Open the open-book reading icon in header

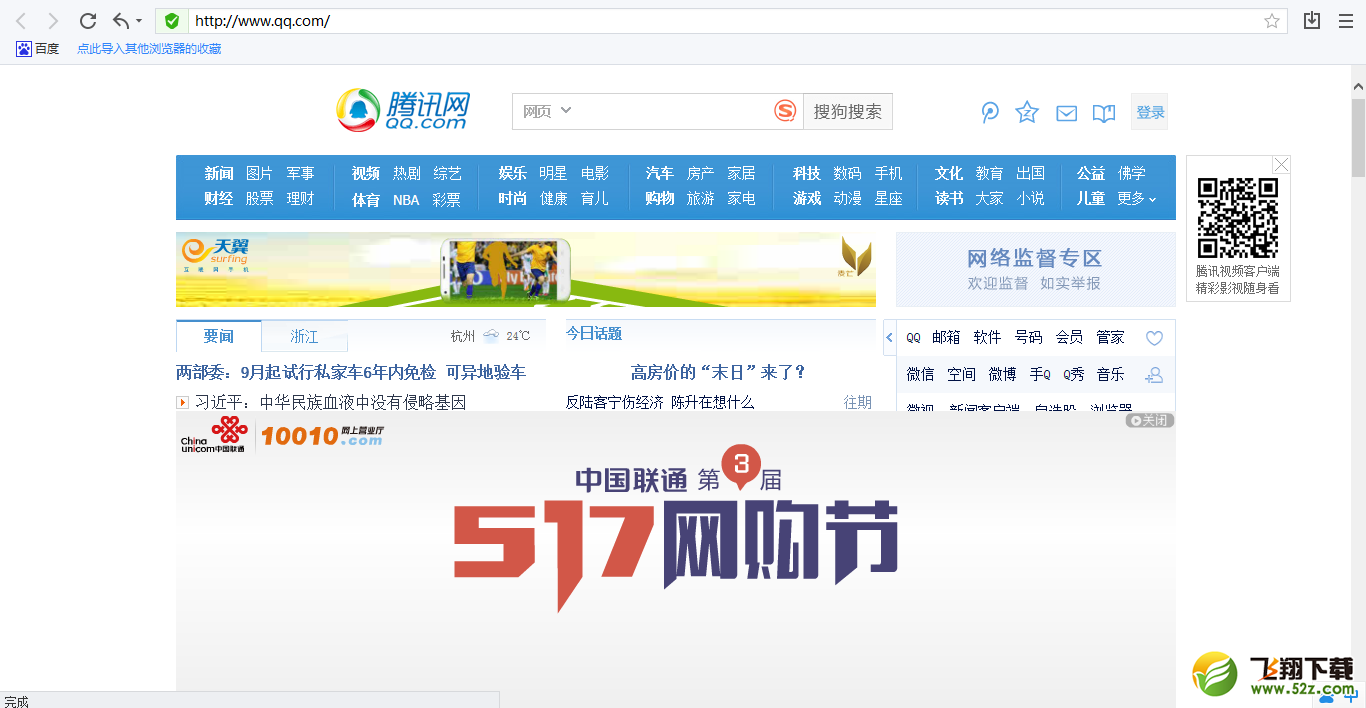1104,113
